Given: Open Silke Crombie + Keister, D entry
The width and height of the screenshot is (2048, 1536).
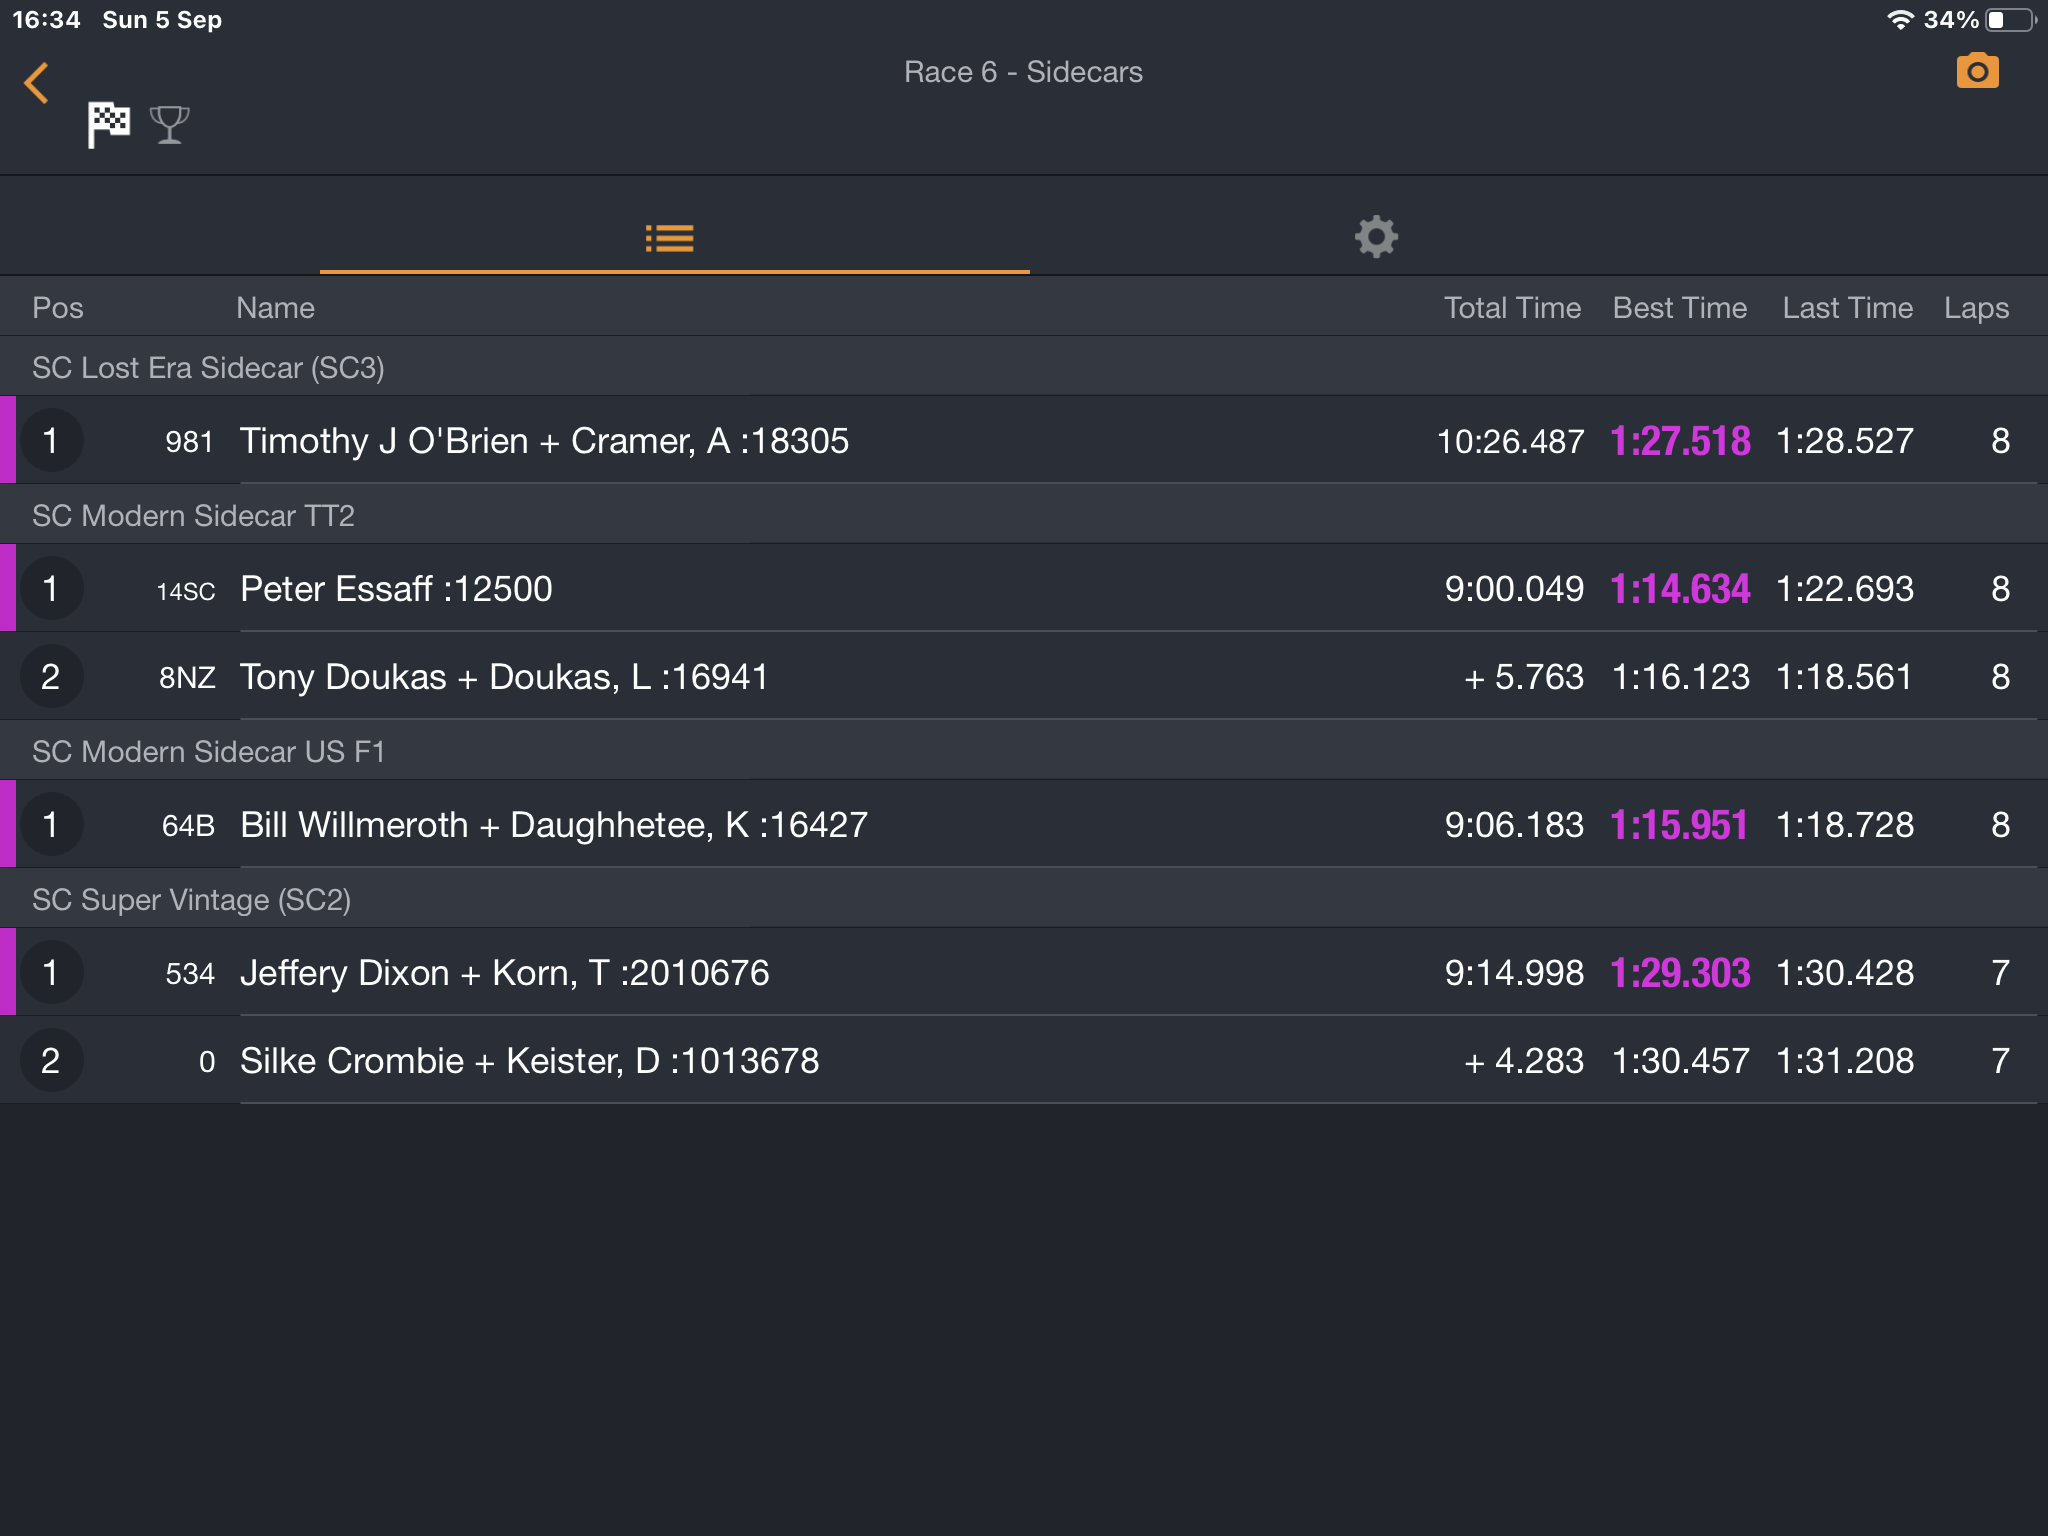Looking at the screenshot, I should pyautogui.click(x=1024, y=1060).
